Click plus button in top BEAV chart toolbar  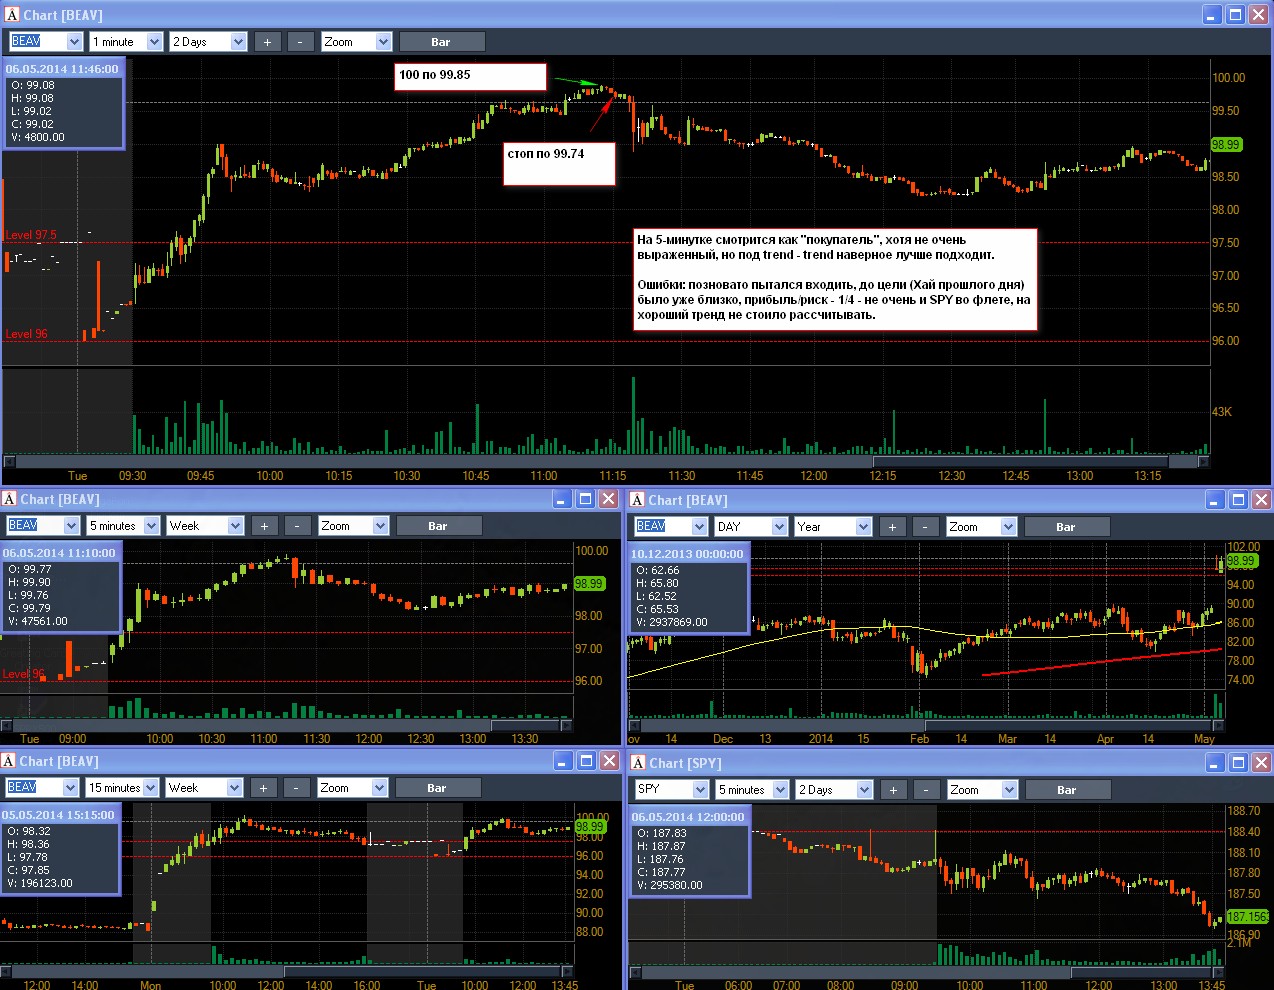click(x=267, y=42)
